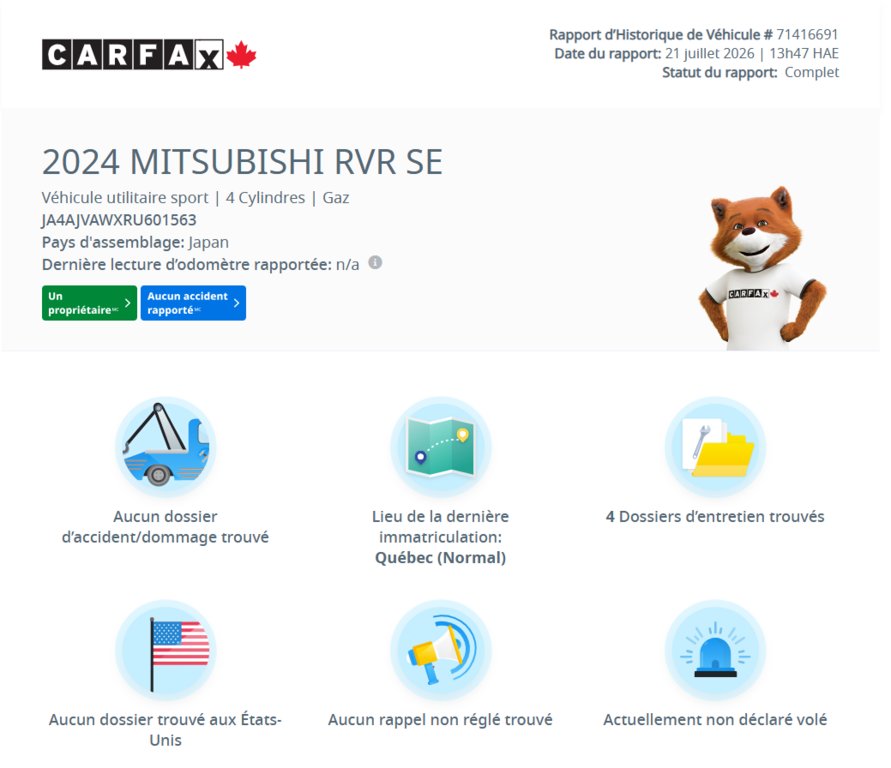Click the odometer info icon
Screen dimensions: 891x768
(375, 262)
